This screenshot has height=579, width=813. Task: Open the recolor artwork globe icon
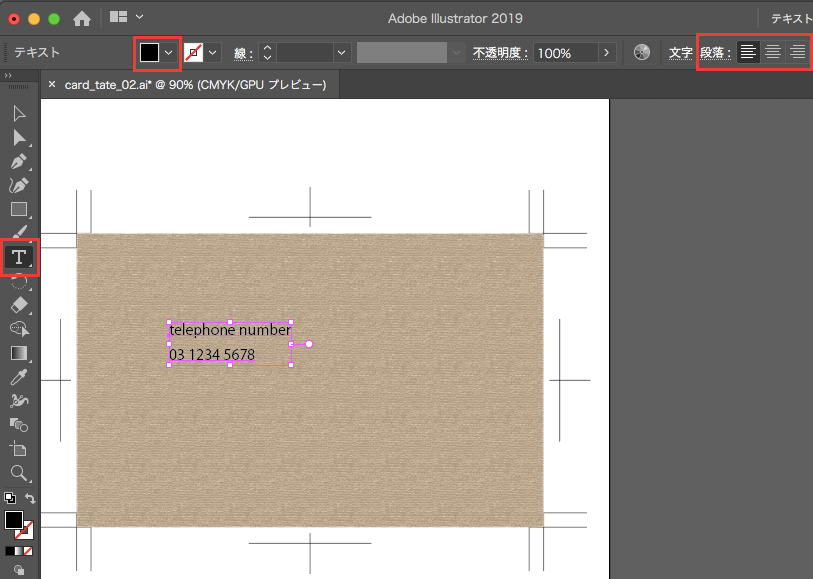(x=642, y=52)
